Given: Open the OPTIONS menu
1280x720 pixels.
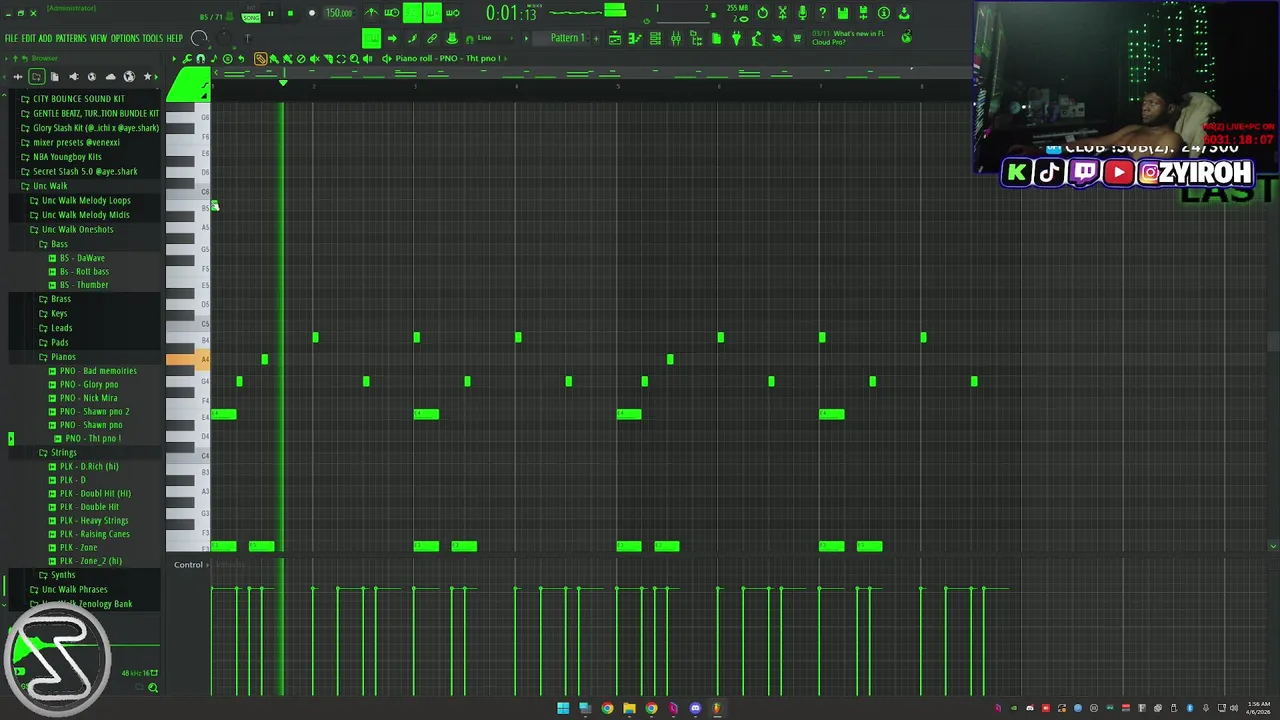Looking at the screenshot, I should pyautogui.click(x=125, y=38).
